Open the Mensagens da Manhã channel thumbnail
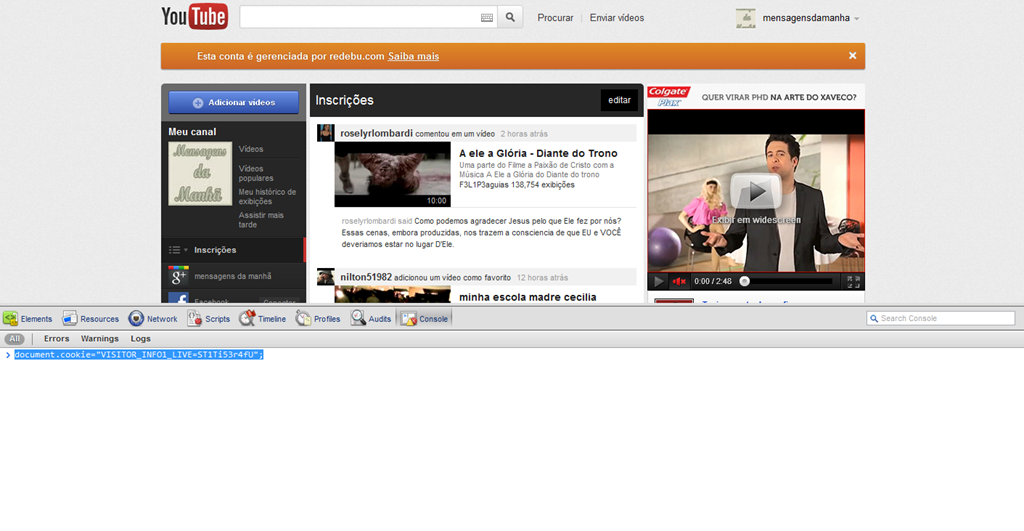 click(200, 174)
